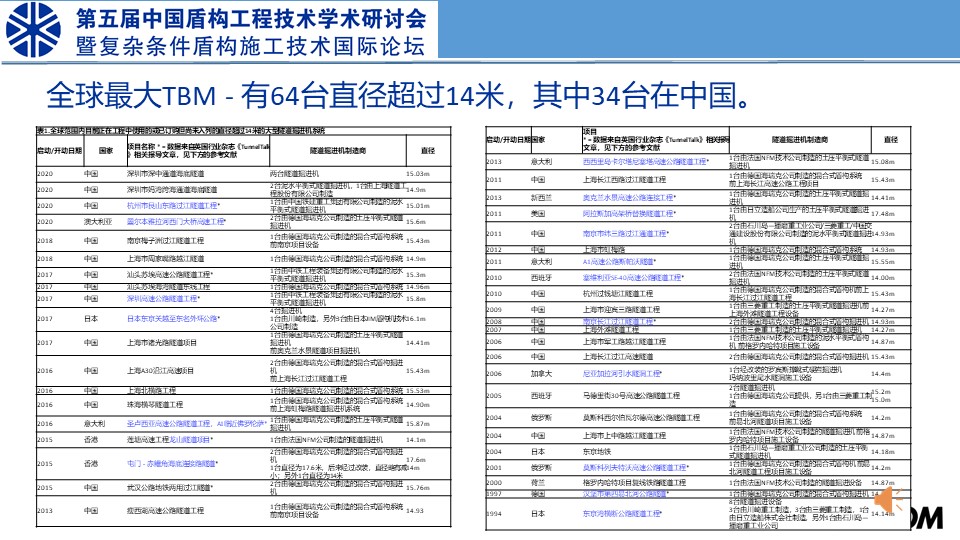The height and width of the screenshot is (540, 960).
Task: Click the 荷兰 country cell
Action: [x=538, y=482]
